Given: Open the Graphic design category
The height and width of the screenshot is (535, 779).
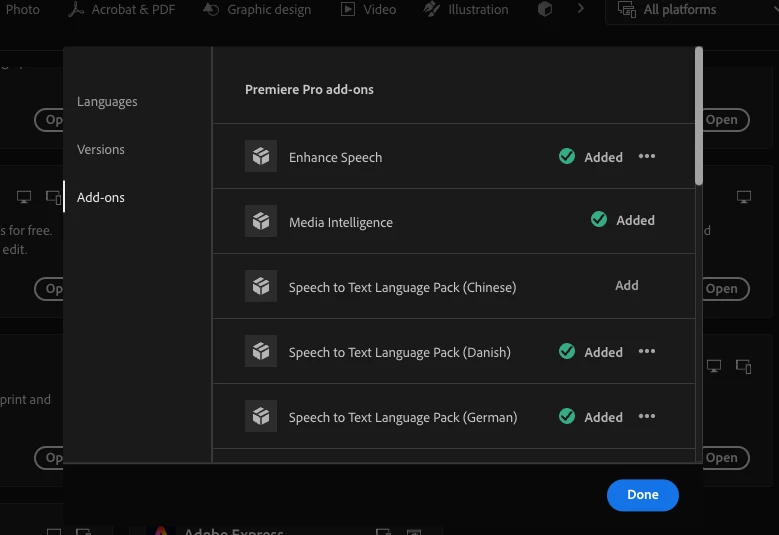Looking at the screenshot, I should (x=257, y=9).
